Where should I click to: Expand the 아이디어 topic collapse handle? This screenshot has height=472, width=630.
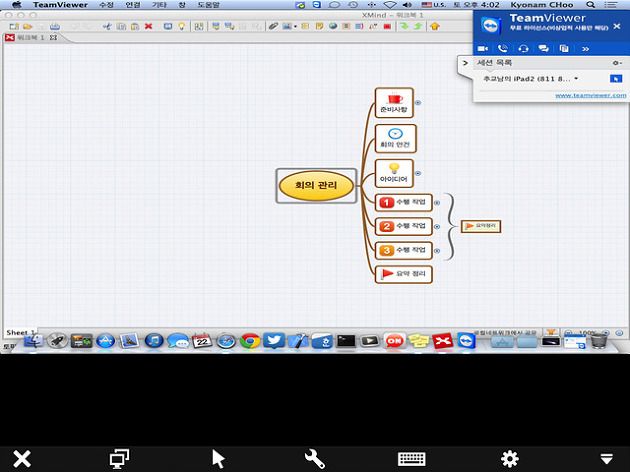418,174
